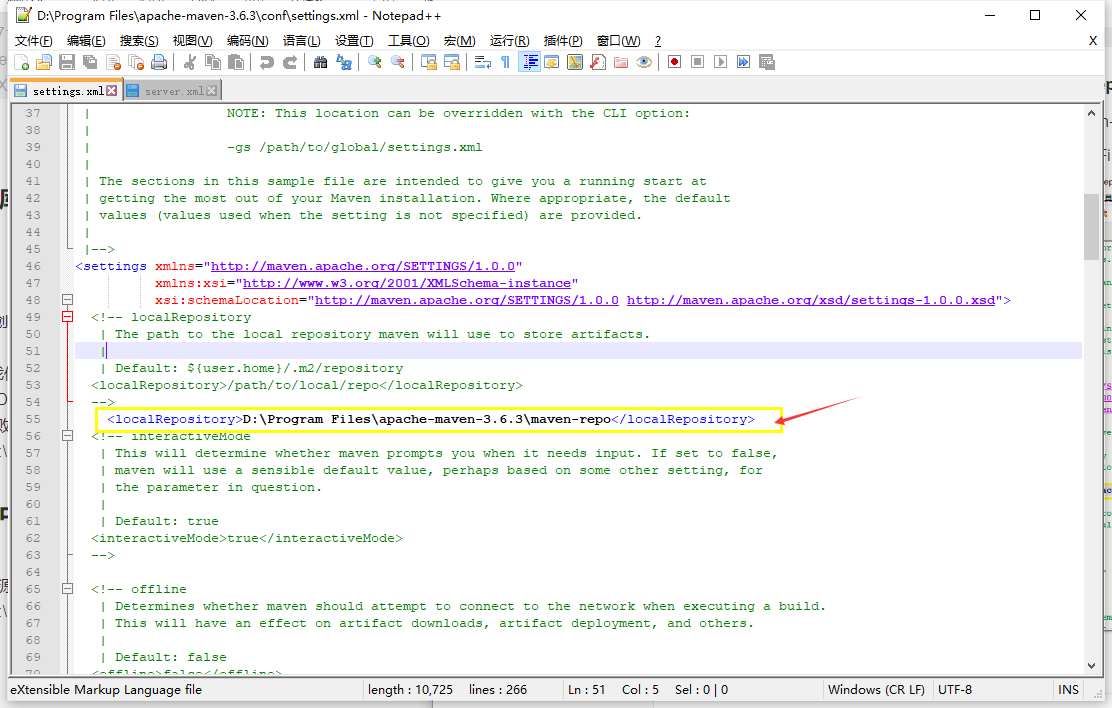Click the save recorded macro icon
The height and width of the screenshot is (708, 1112).
[x=767, y=62]
